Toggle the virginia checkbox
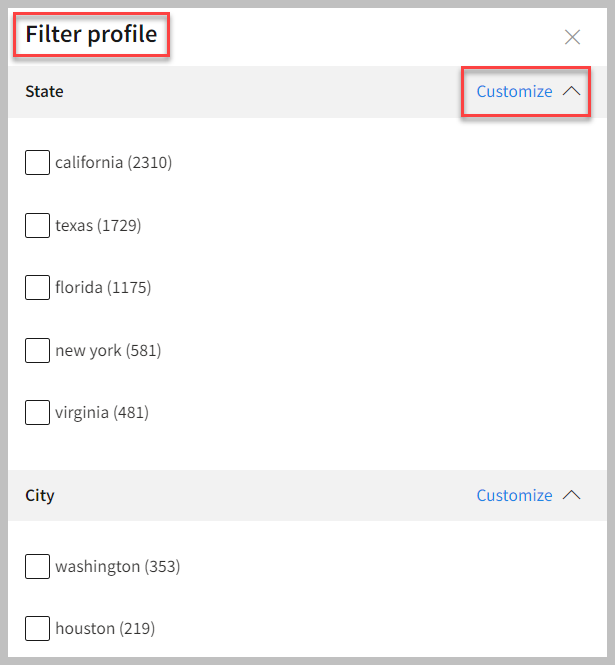 point(37,412)
